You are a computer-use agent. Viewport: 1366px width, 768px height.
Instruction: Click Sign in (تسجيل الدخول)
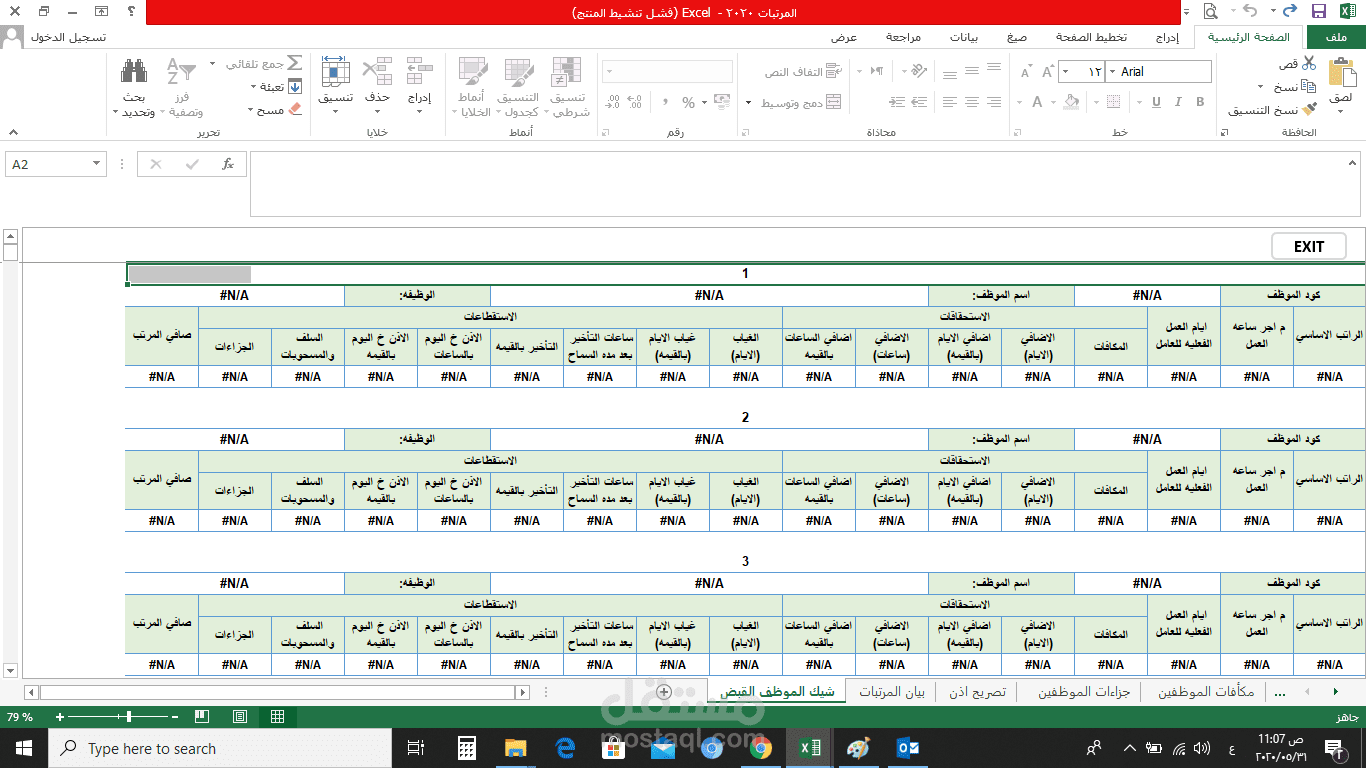pyautogui.click(x=67, y=37)
